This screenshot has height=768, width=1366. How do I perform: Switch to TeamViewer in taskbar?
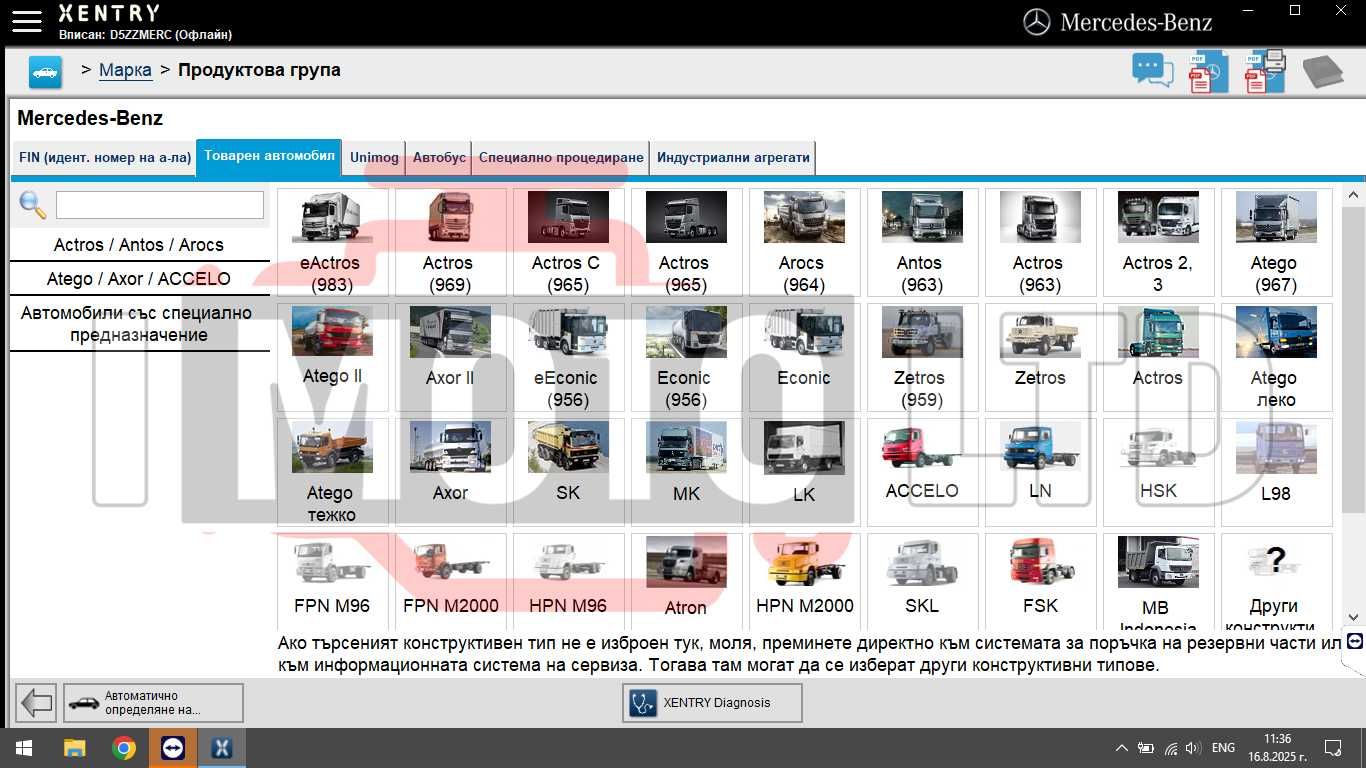[x=173, y=748]
